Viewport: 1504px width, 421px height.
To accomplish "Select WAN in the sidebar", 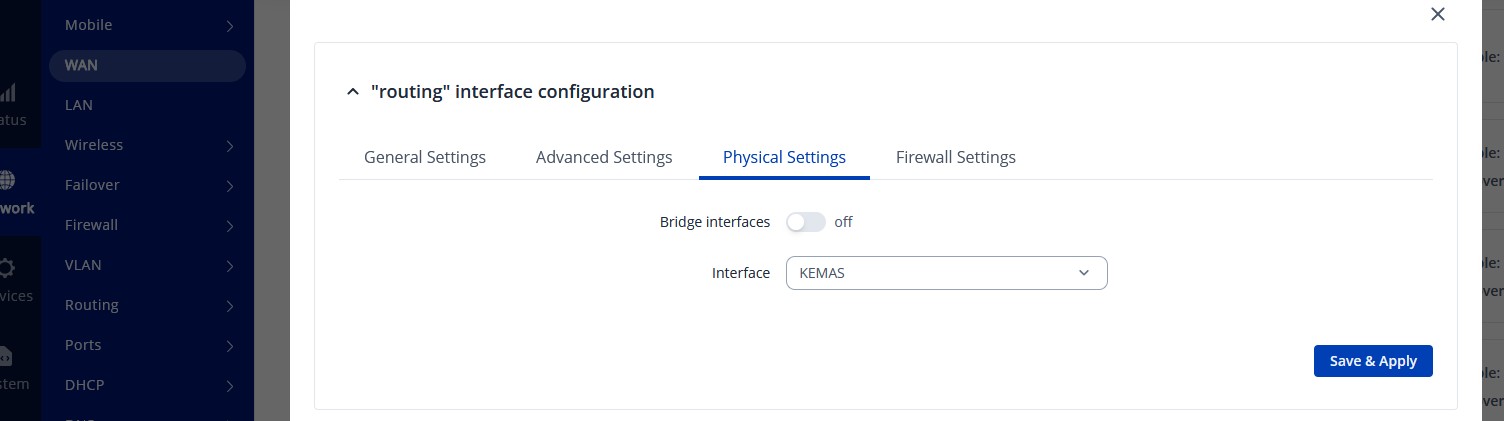I will 82,65.
